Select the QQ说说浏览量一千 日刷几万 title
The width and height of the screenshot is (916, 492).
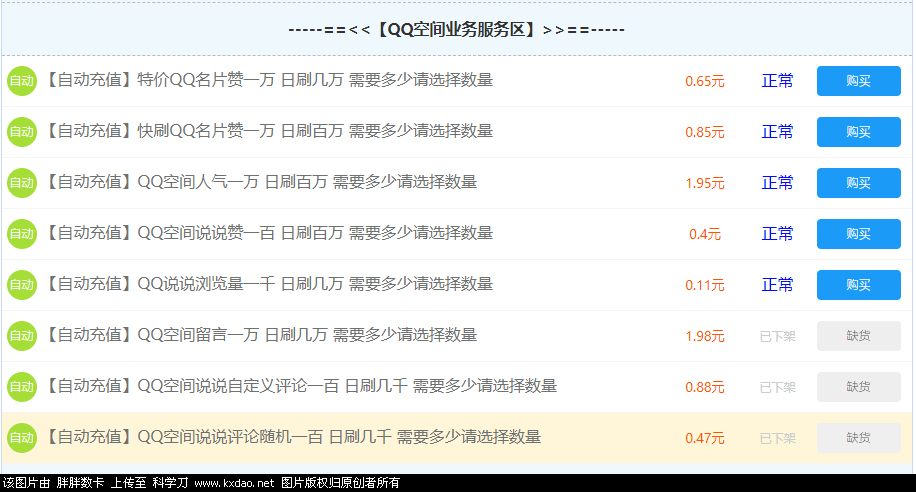pos(269,284)
